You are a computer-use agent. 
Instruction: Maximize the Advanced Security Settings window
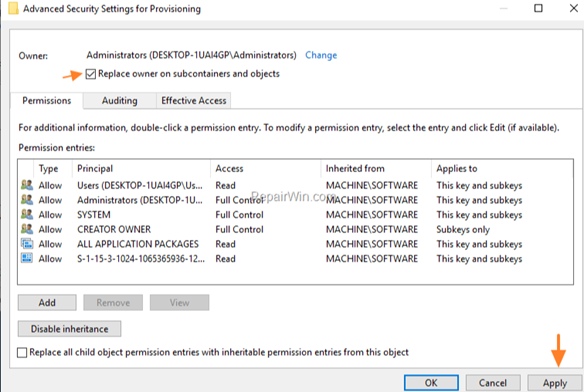pyautogui.click(x=538, y=8)
